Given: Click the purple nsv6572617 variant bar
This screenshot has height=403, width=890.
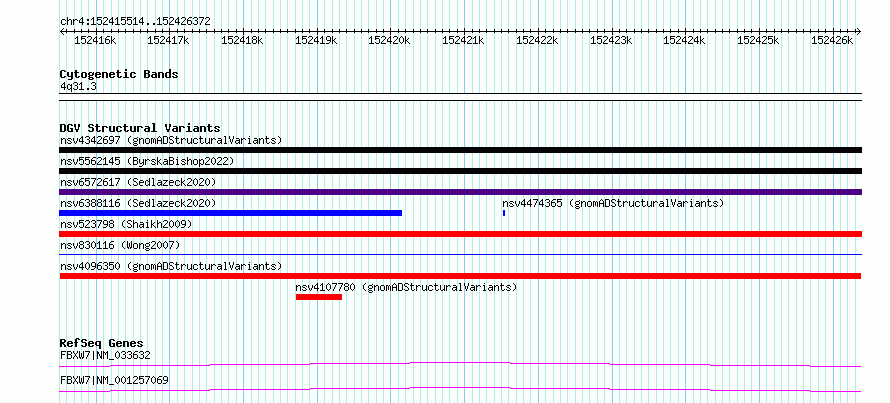Looking at the screenshot, I should 460,192.
